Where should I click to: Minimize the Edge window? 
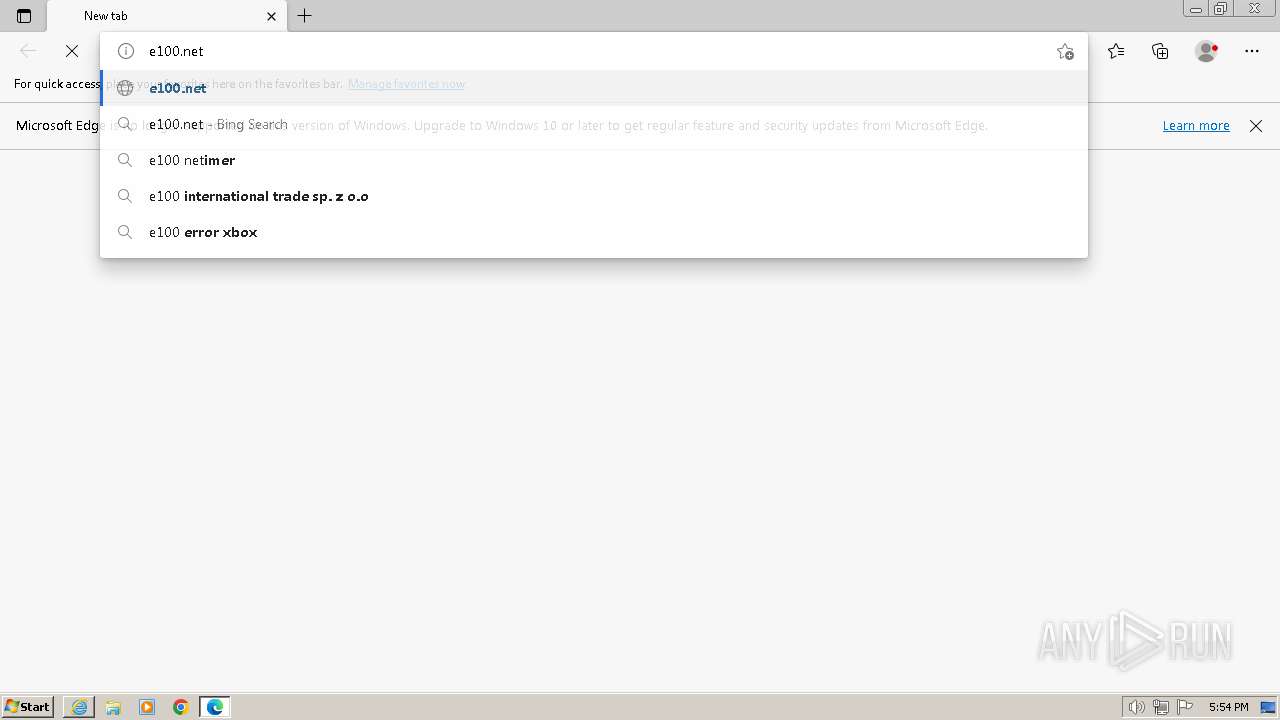click(x=1196, y=9)
